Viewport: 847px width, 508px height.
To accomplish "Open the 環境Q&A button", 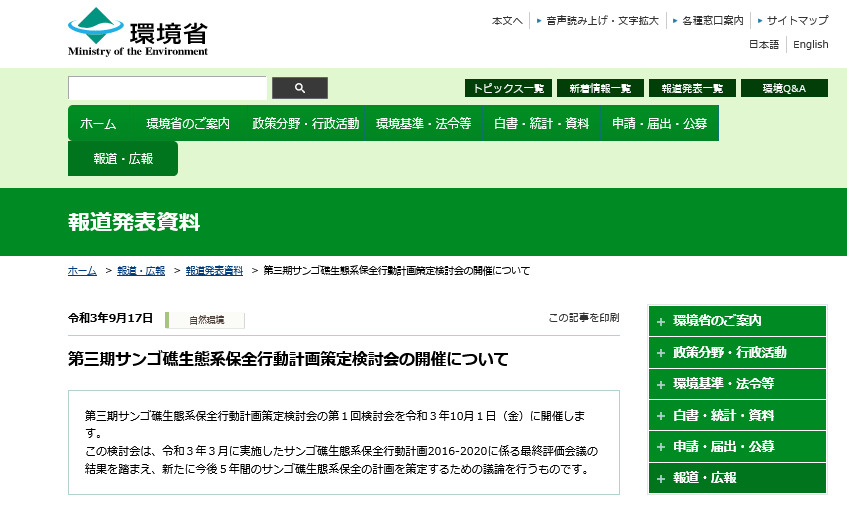I will pyautogui.click(x=784, y=88).
